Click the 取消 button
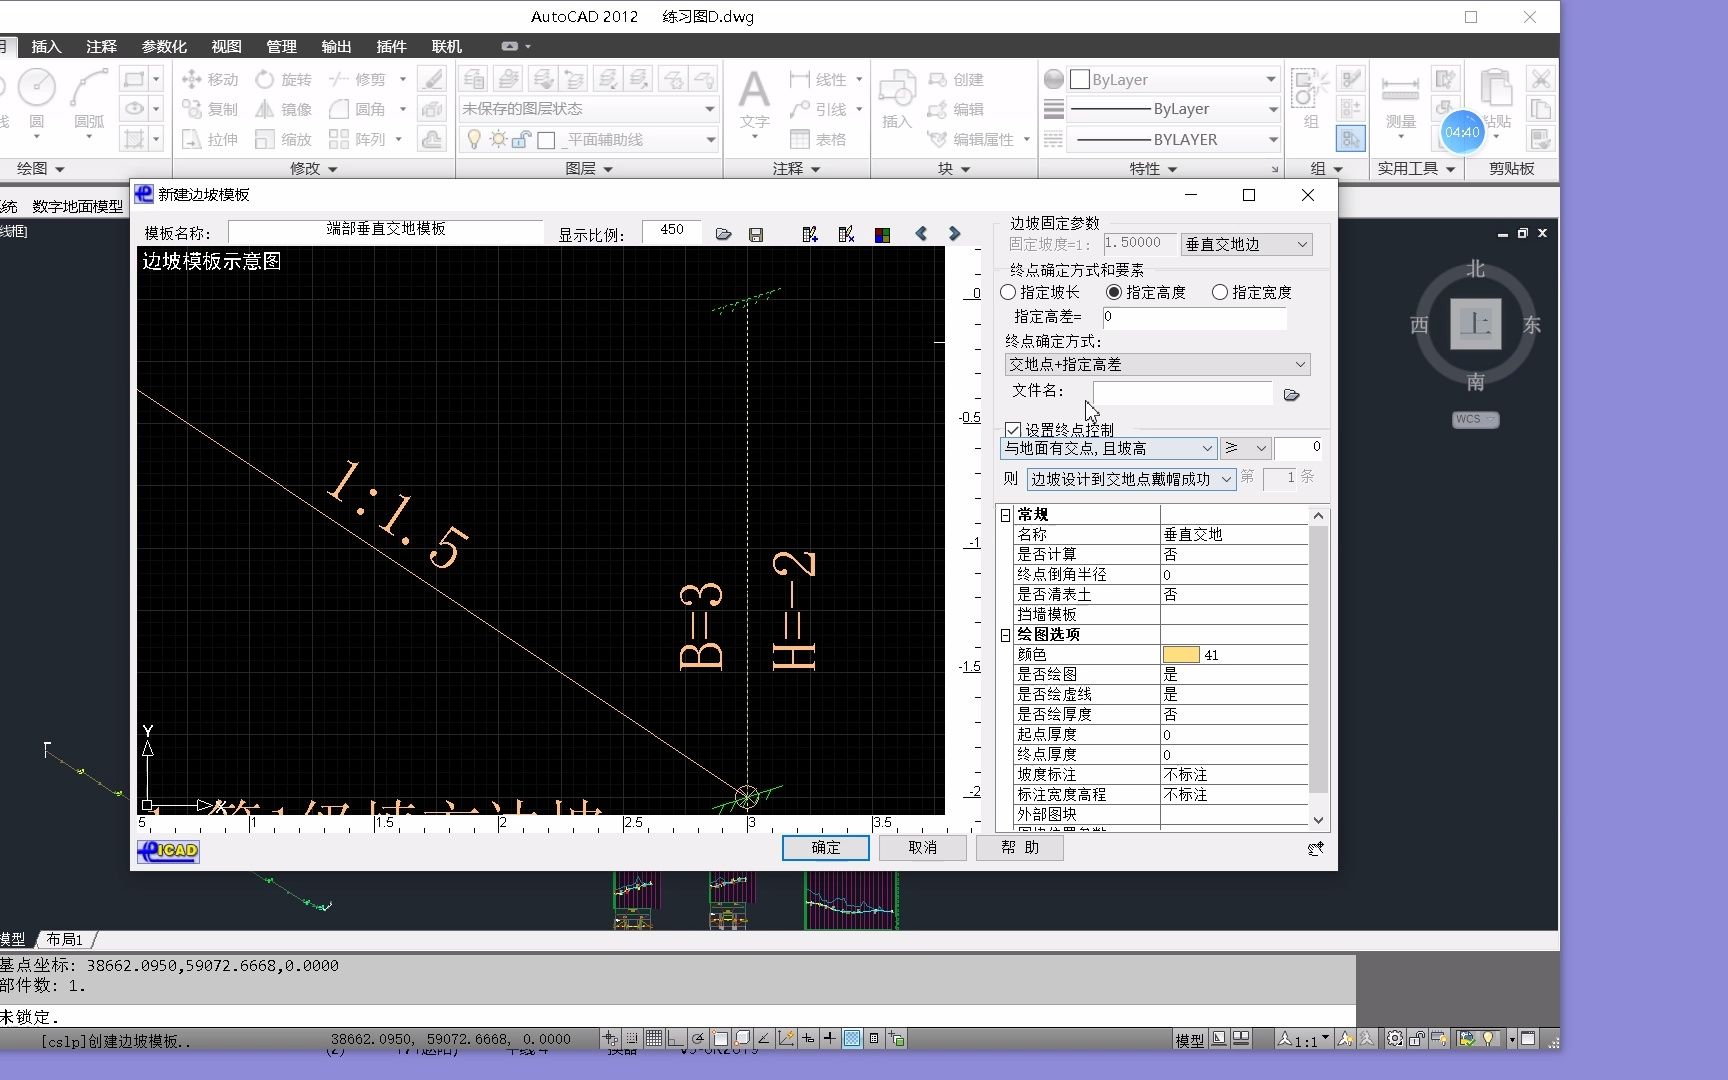 (x=921, y=847)
